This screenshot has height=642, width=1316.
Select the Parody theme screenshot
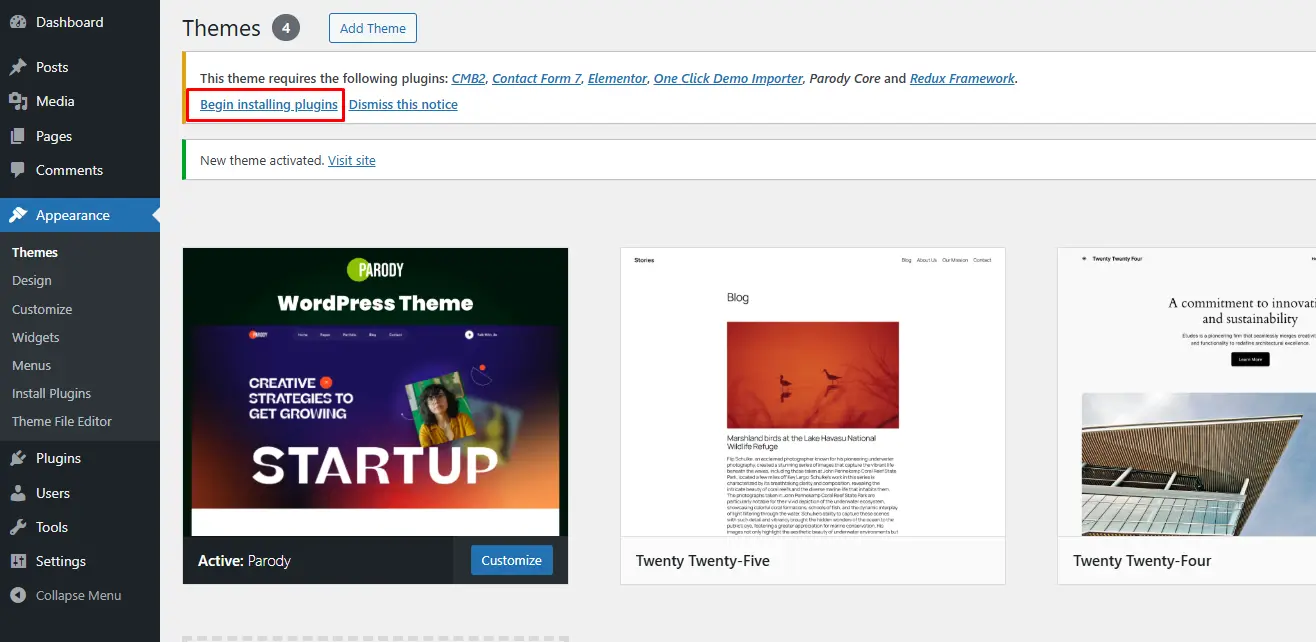click(375, 392)
